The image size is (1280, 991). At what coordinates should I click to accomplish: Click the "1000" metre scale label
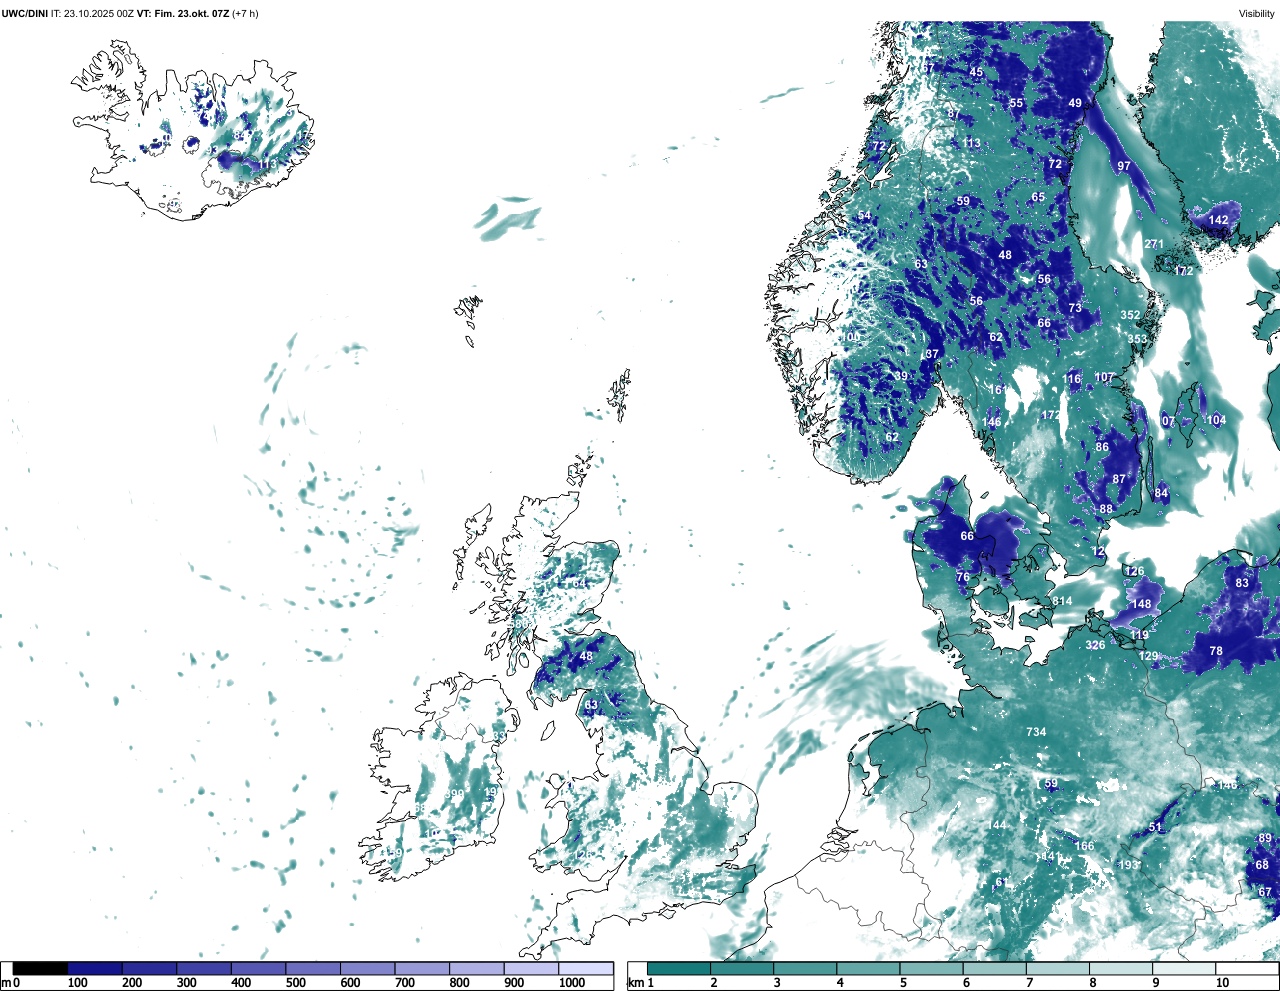(x=572, y=983)
